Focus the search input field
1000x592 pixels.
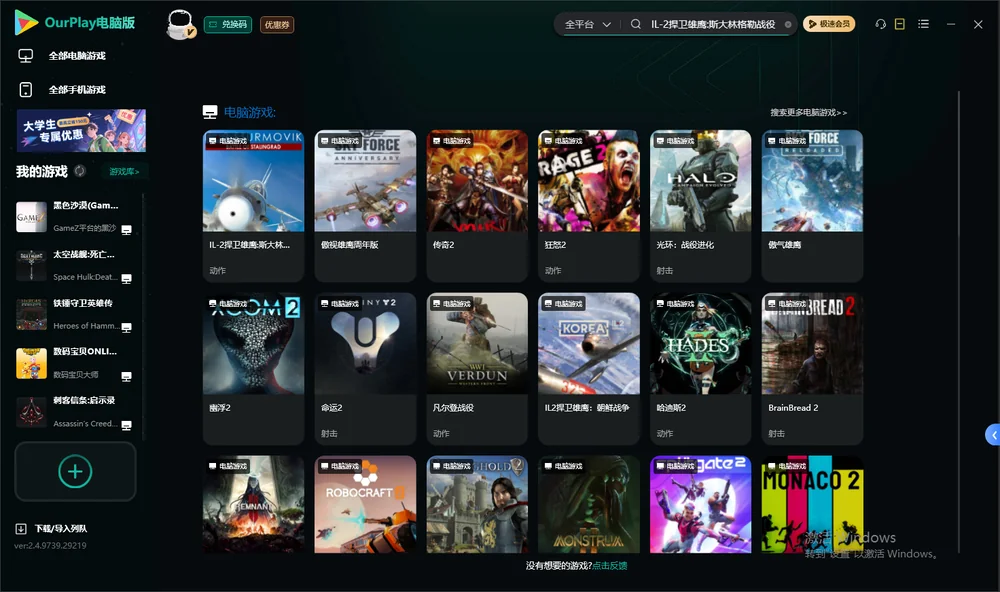click(x=713, y=24)
